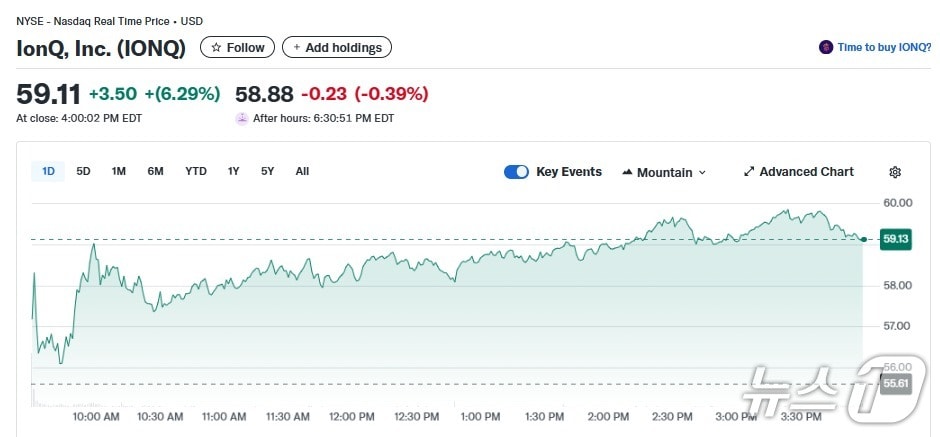View the 1Y chart range
Viewport: 940px width, 437px height.
tap(233, 171)
